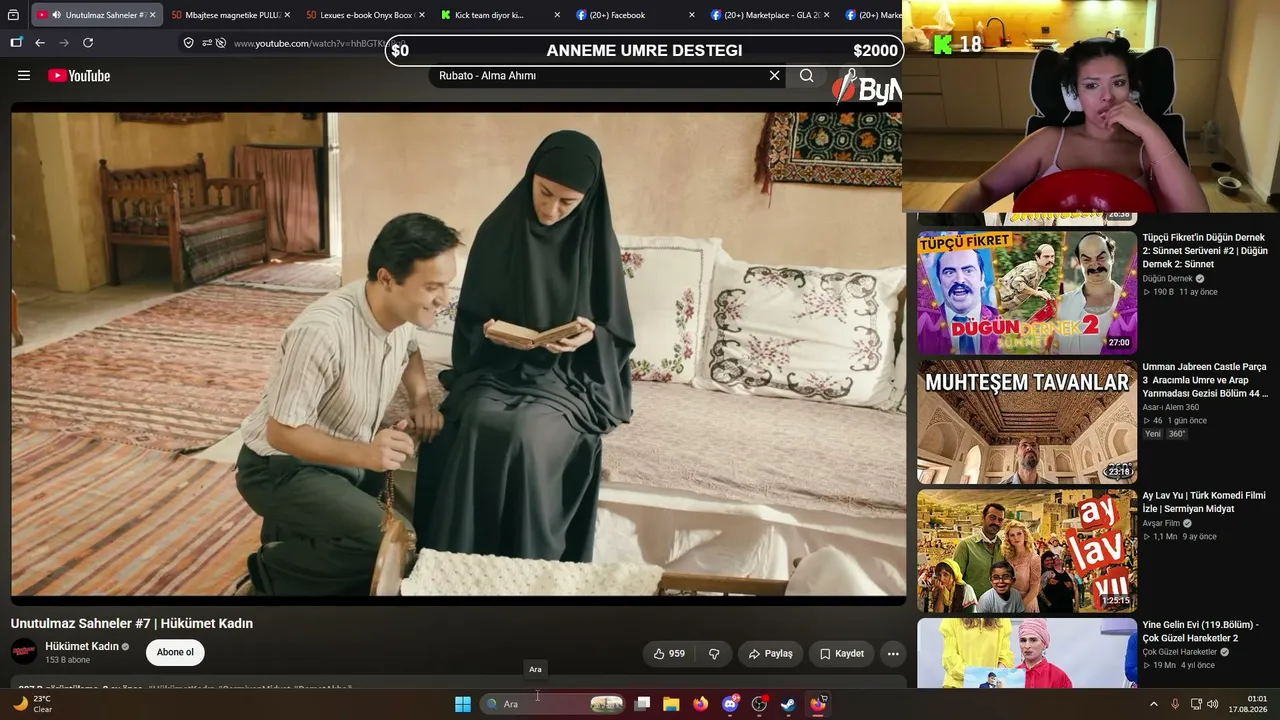Open the Muhteşem Tavanlar video thumbnail
The image size is (1280, 720).
1027,422
